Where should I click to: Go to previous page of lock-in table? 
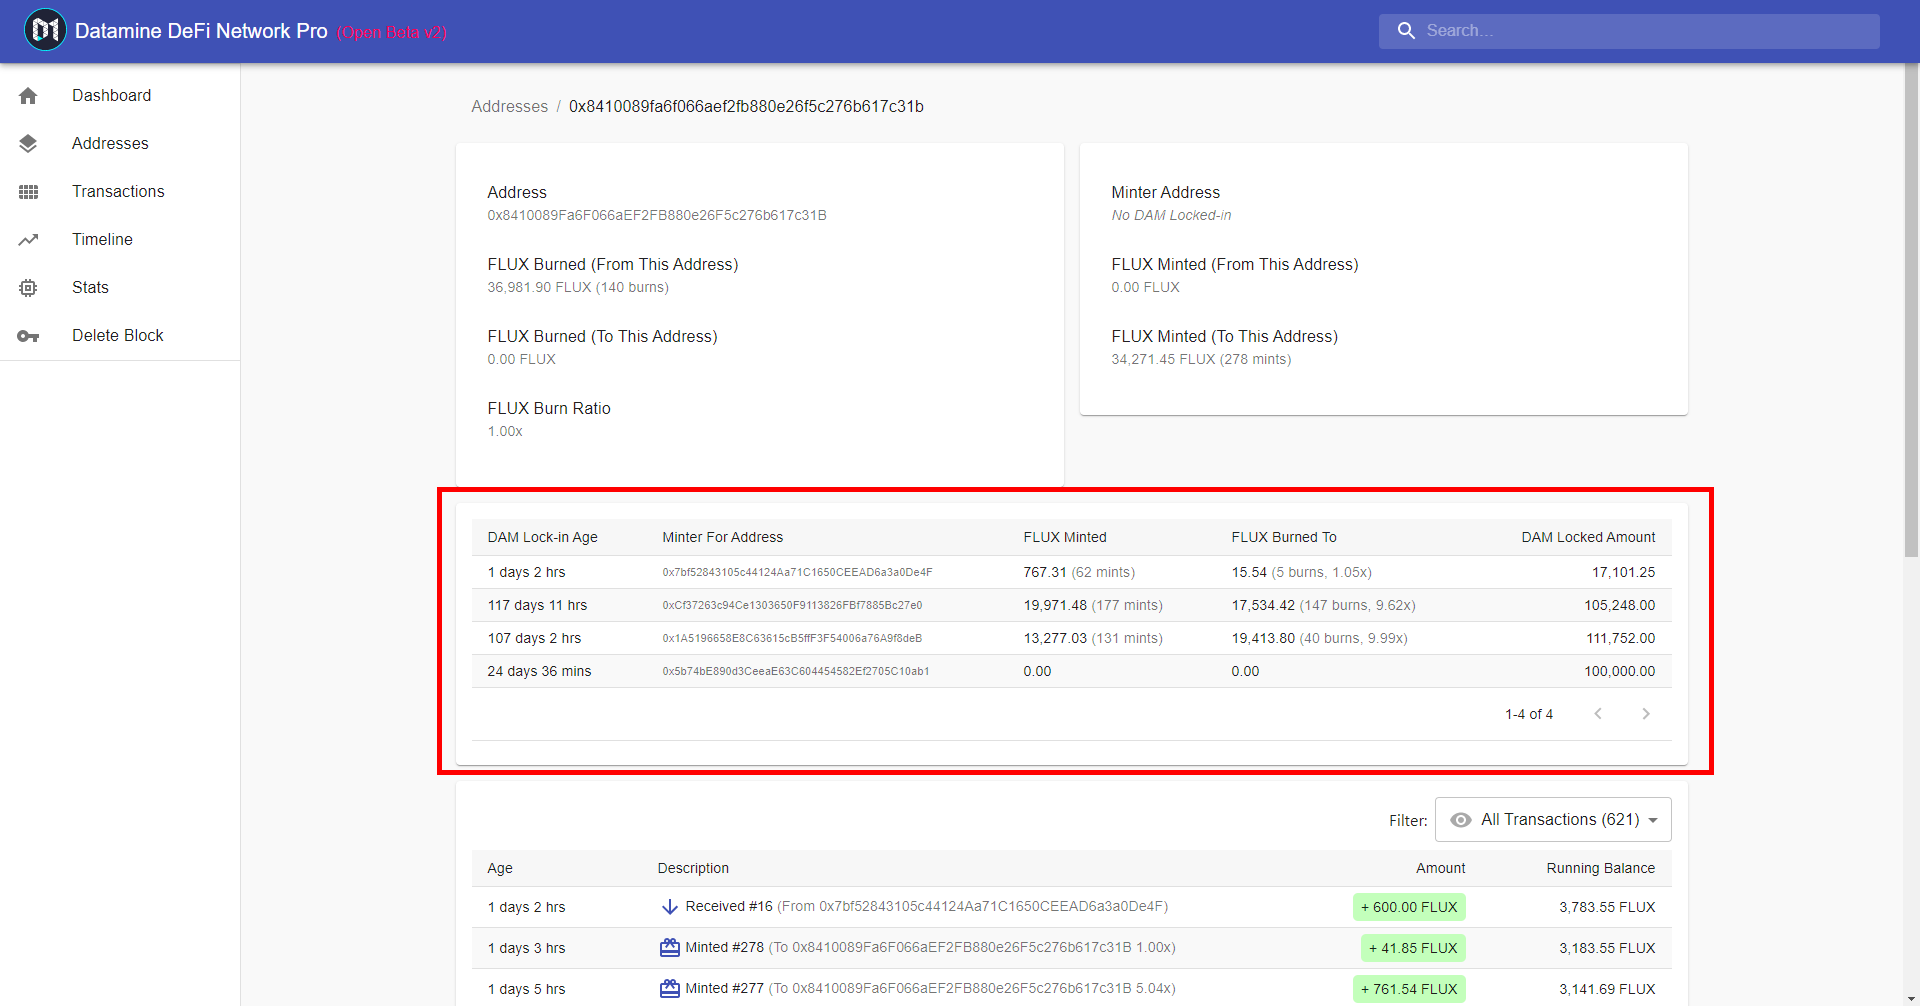coord(1598,713)
